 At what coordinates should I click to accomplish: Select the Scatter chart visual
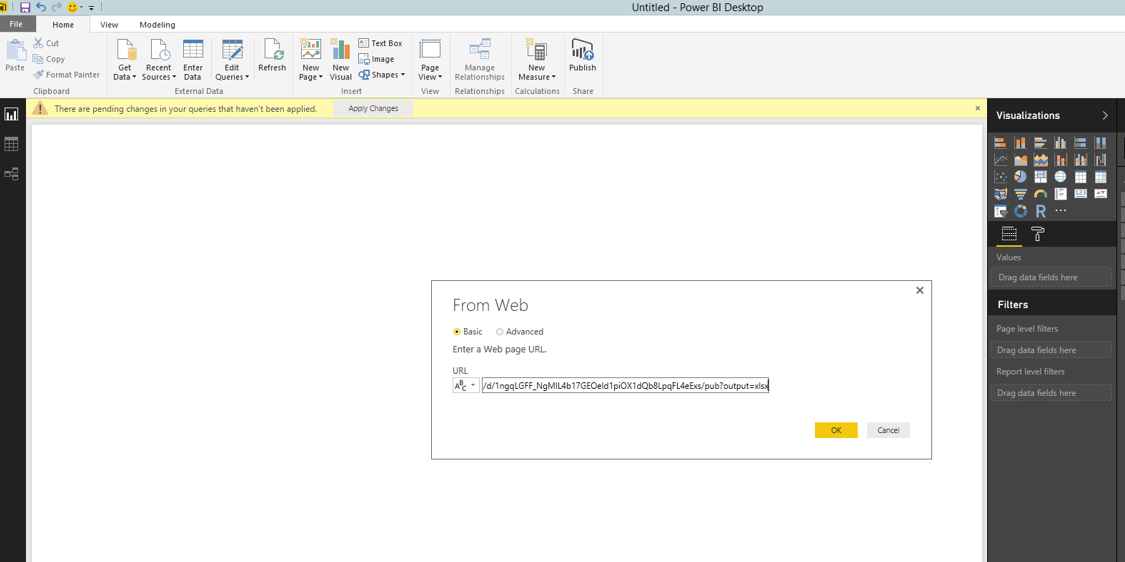coord(1000,177)
